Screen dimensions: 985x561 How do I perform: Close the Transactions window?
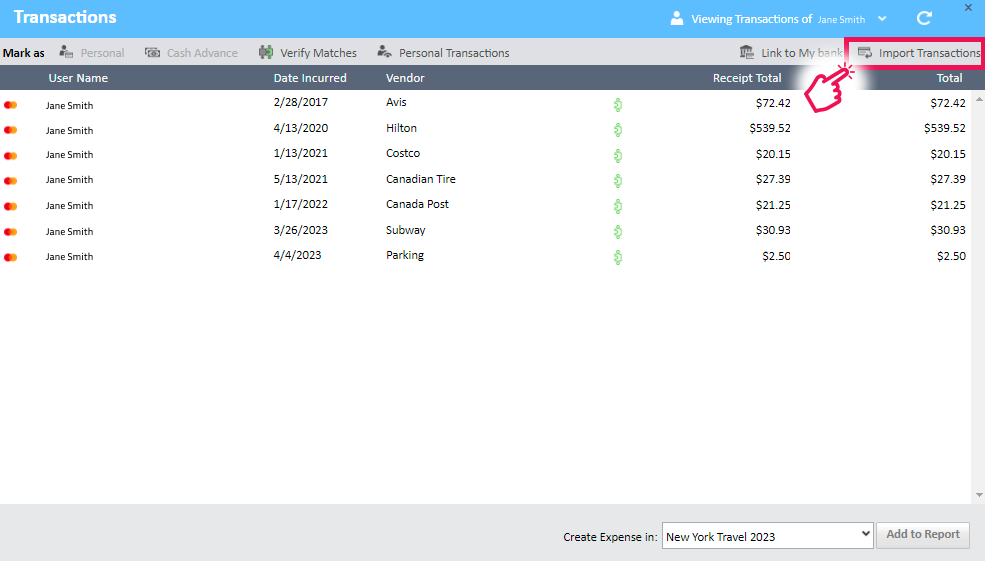967,7
